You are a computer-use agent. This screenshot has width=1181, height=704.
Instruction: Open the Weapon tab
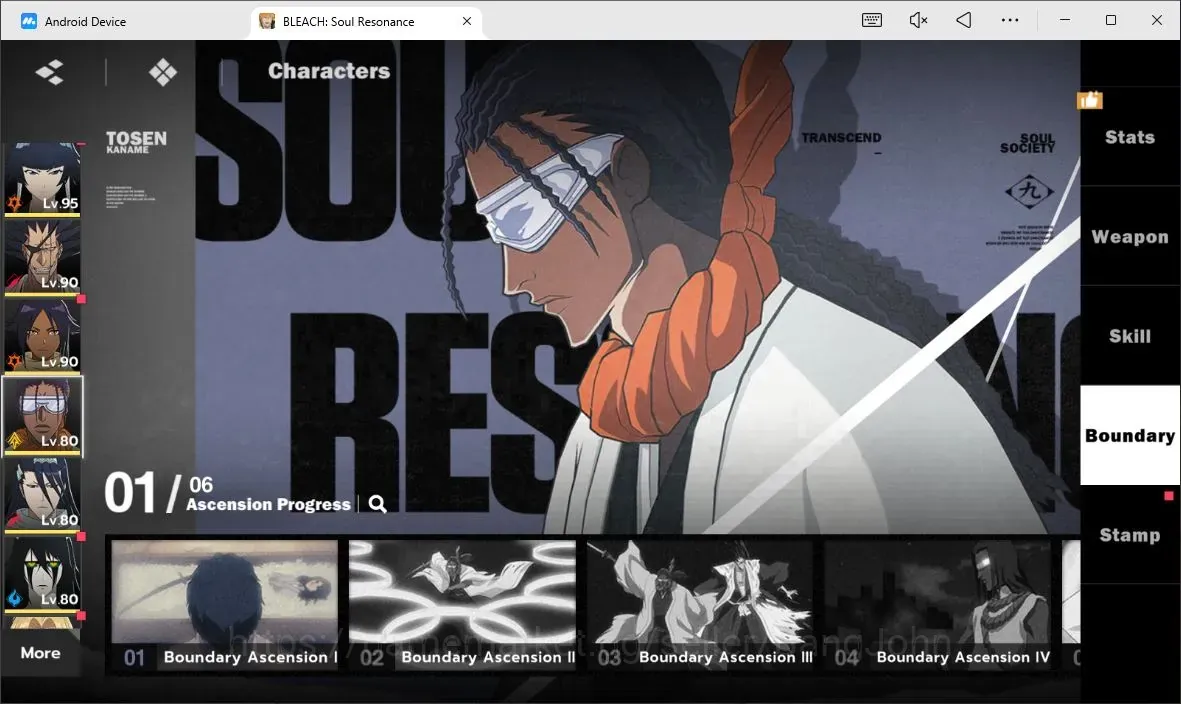1130,236
